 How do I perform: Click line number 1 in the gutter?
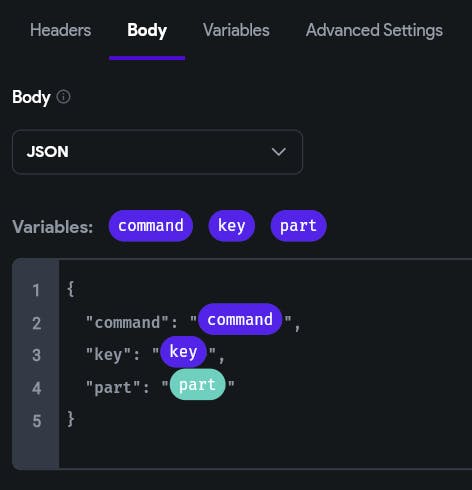(x=36, y=290)
